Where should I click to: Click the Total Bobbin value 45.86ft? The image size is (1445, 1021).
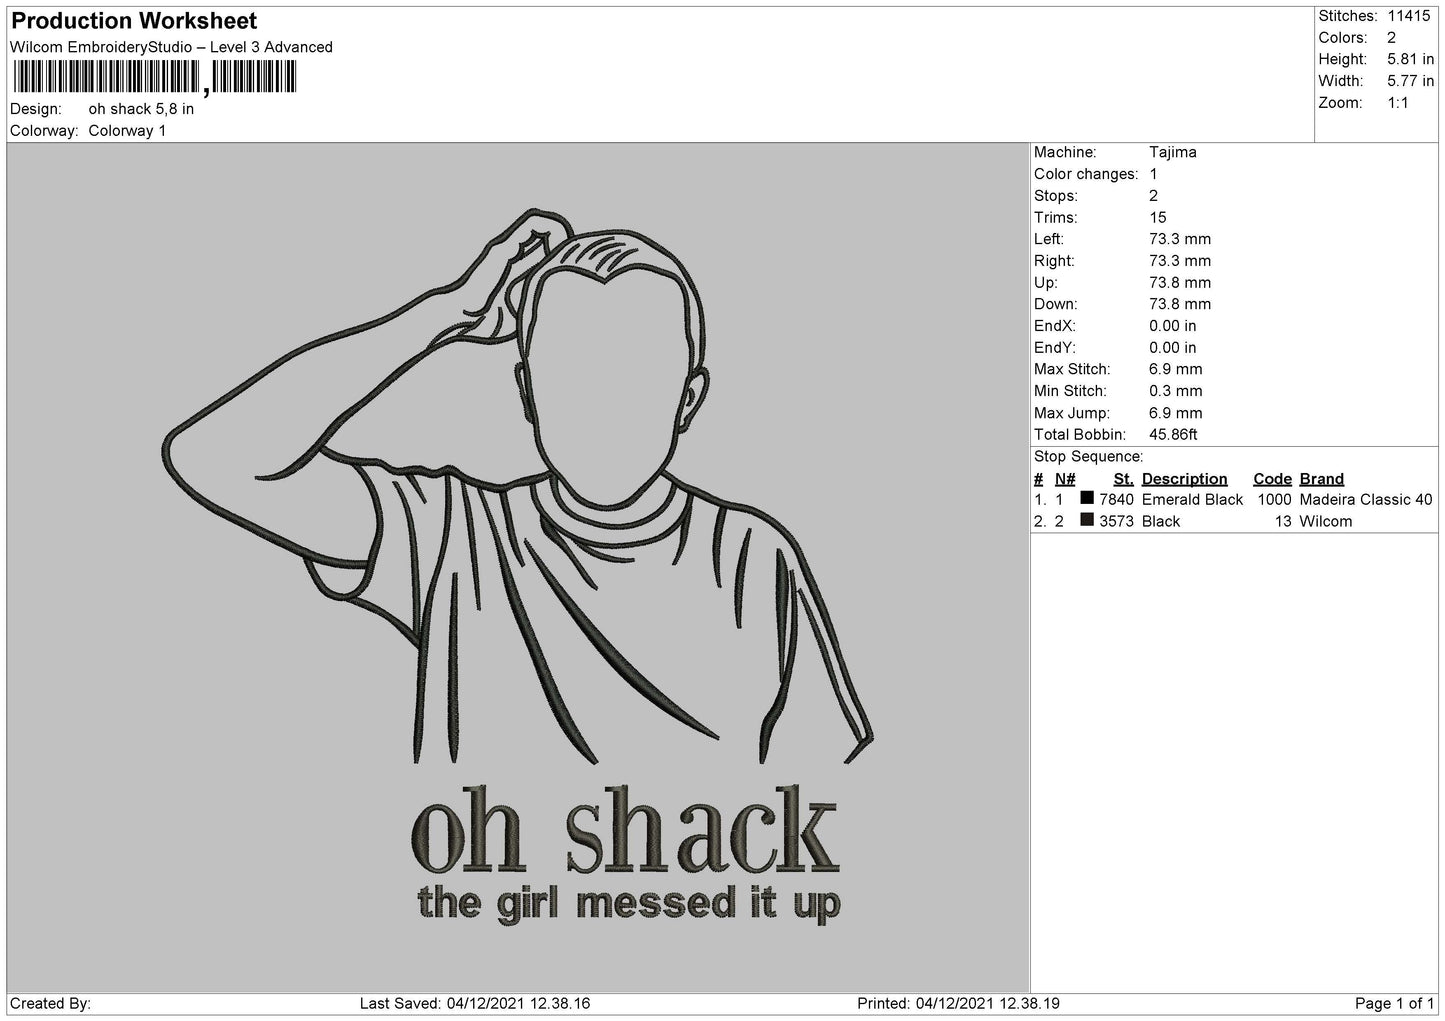1173,435
